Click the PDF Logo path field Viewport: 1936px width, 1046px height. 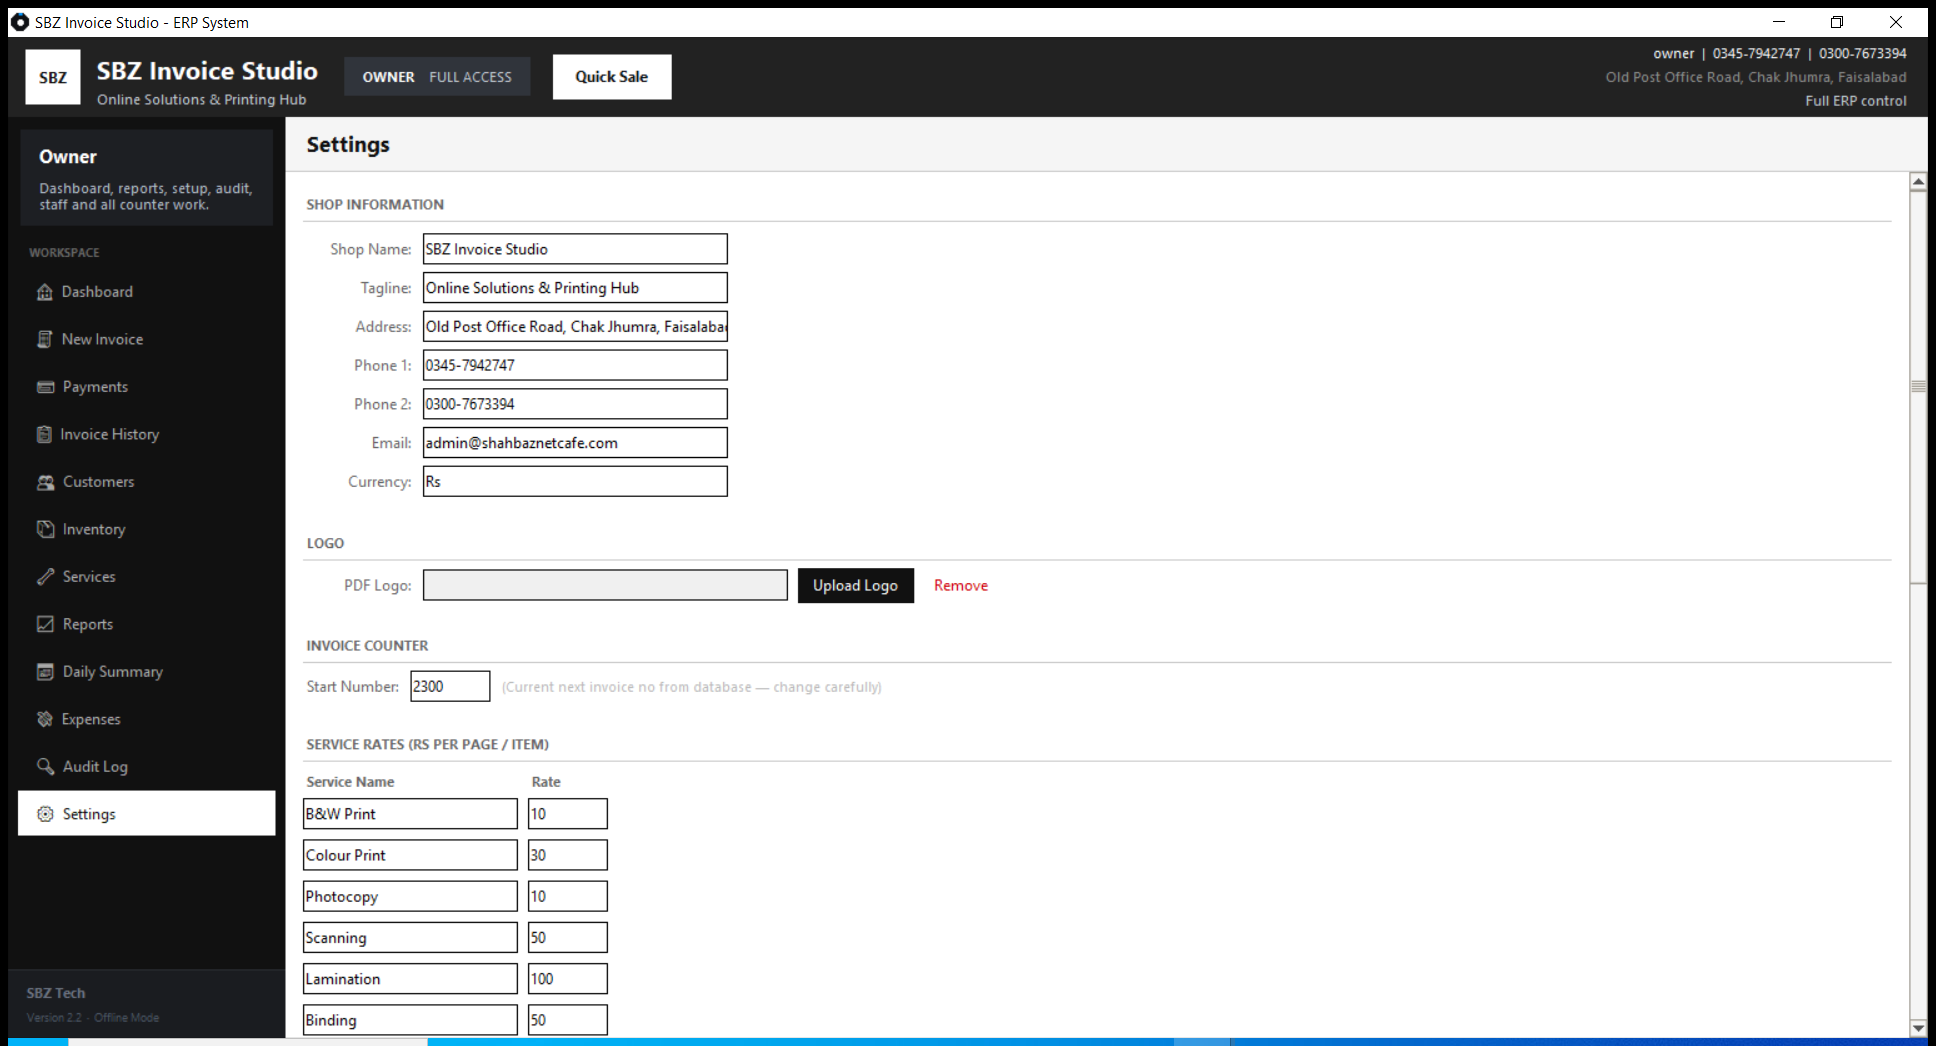[x=605, y=585]
